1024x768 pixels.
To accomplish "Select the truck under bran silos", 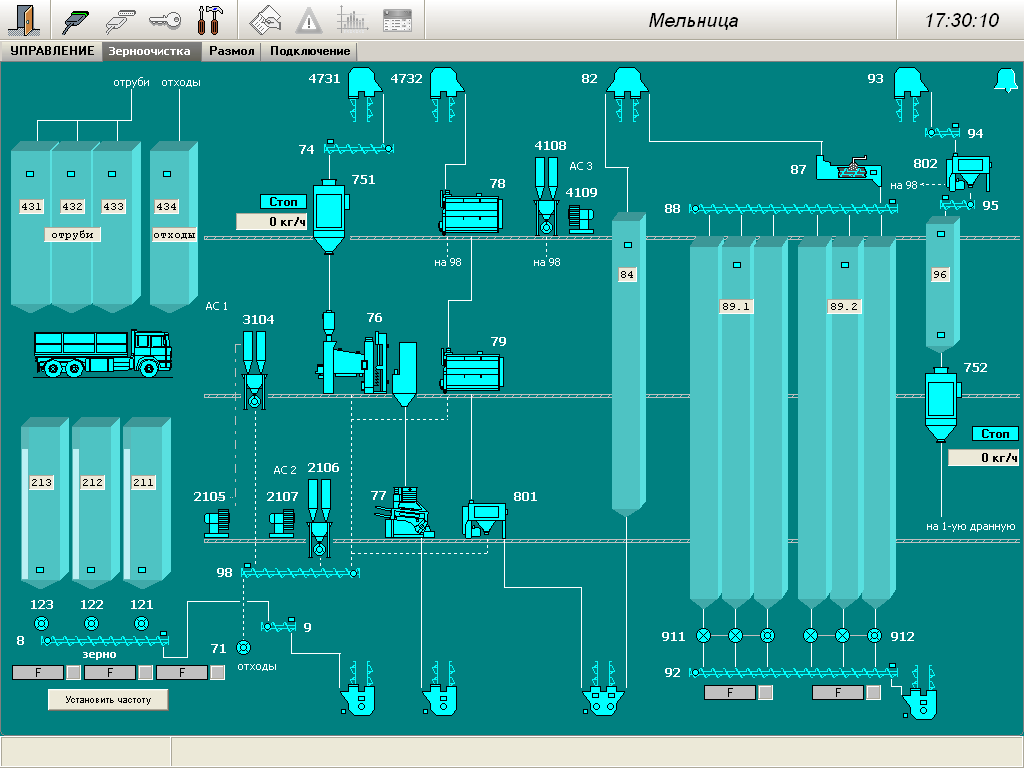I will coord(102,354).
